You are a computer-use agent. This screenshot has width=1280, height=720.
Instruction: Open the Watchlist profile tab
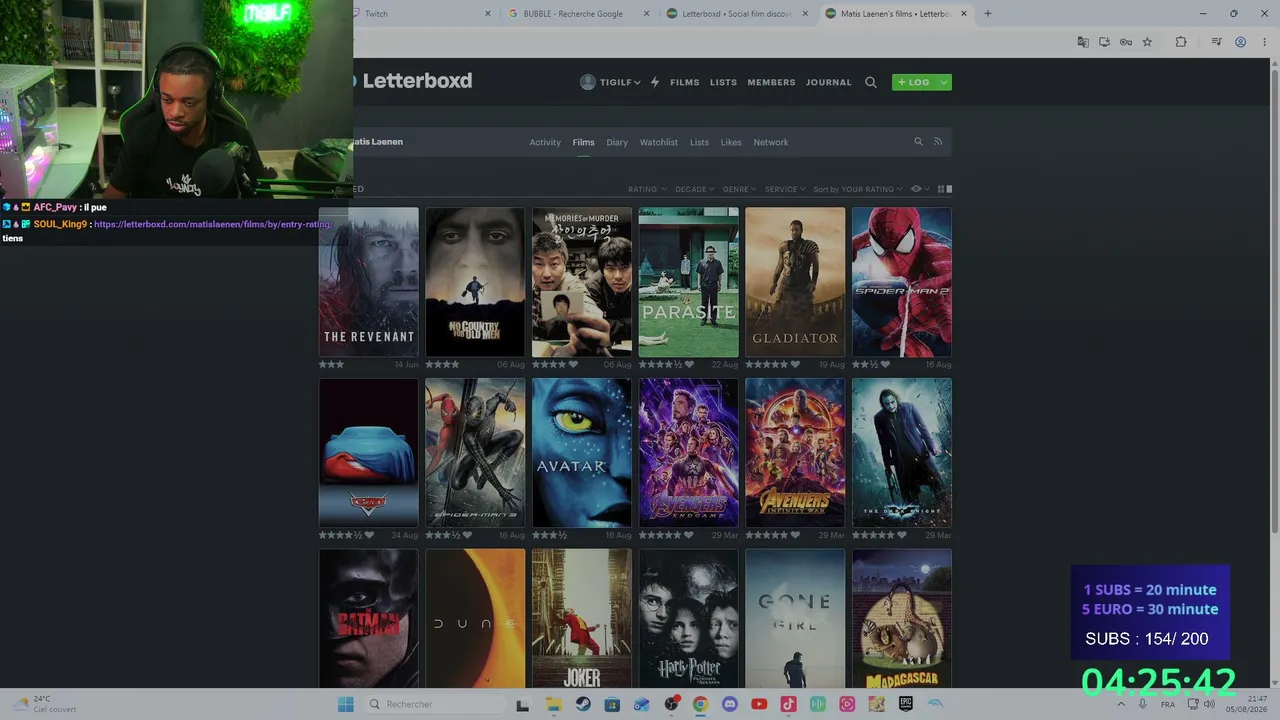pyautogui.click(x=659, y=142)
